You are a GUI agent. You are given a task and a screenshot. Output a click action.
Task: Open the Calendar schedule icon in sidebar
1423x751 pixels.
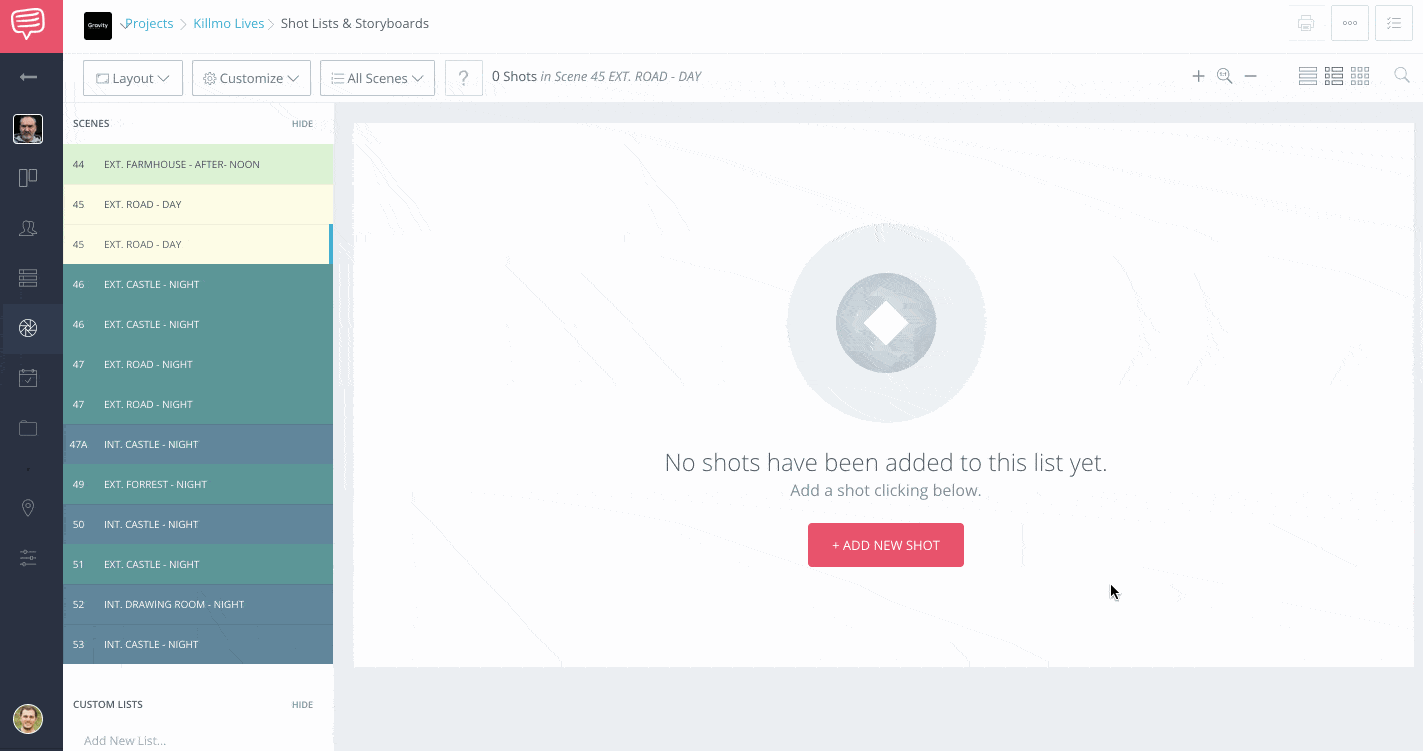pyautogui.click(x=28, y=377)
